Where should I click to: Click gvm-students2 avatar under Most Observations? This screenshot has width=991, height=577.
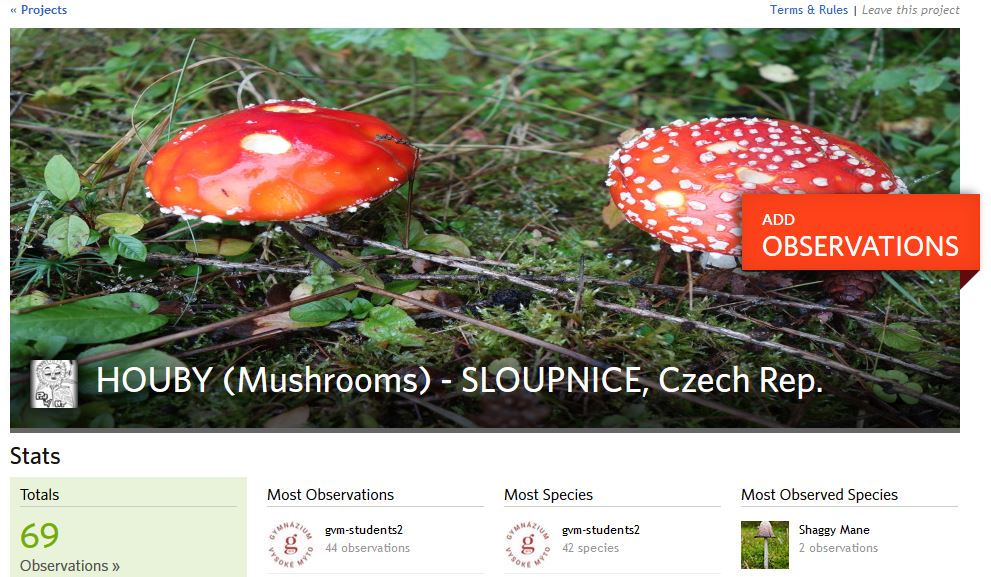pyautogui.click(x=291, y=544)
